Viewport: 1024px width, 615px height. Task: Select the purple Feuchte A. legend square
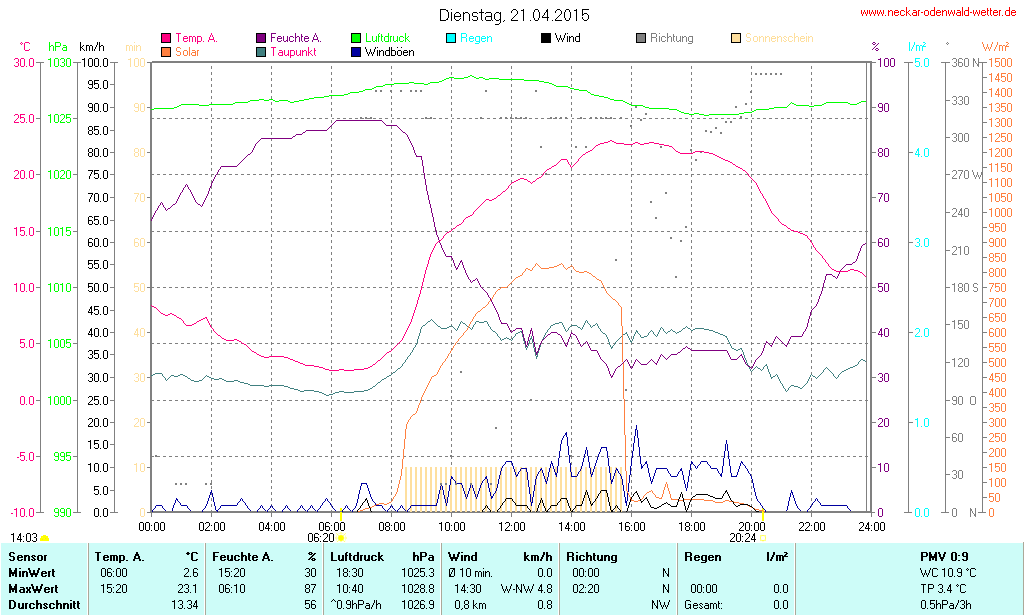(261, 38)
